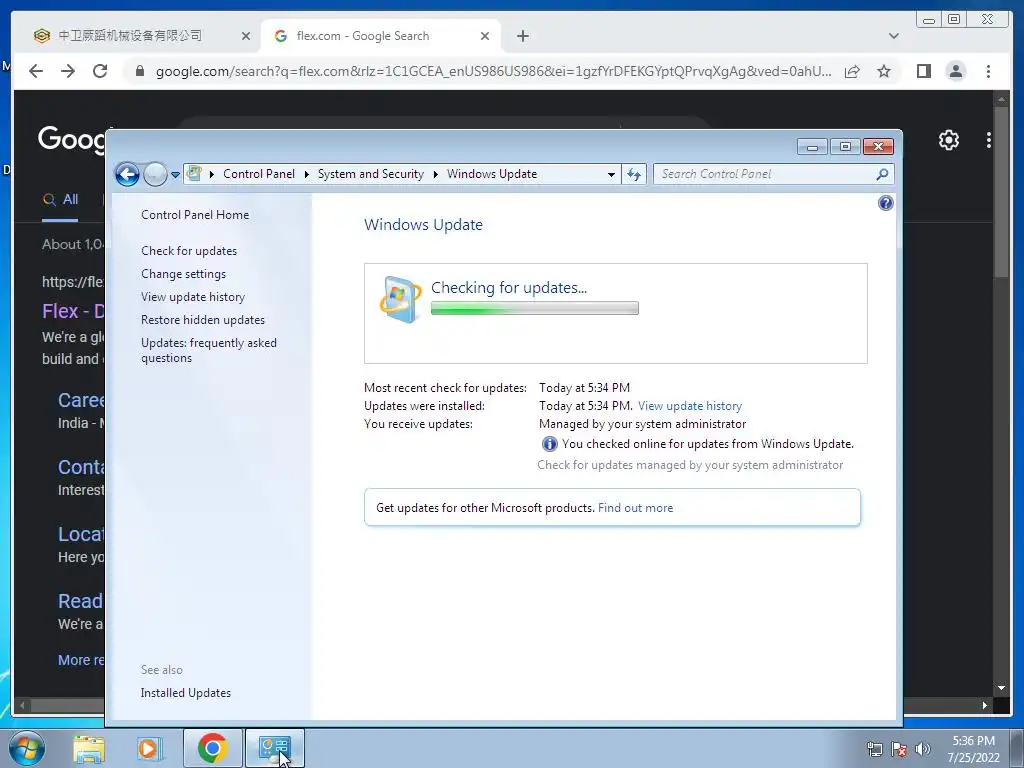Close the Chinese-titled Chrome tab
Viewport: 1024px width, 768px height.
(x=246, y=36)
